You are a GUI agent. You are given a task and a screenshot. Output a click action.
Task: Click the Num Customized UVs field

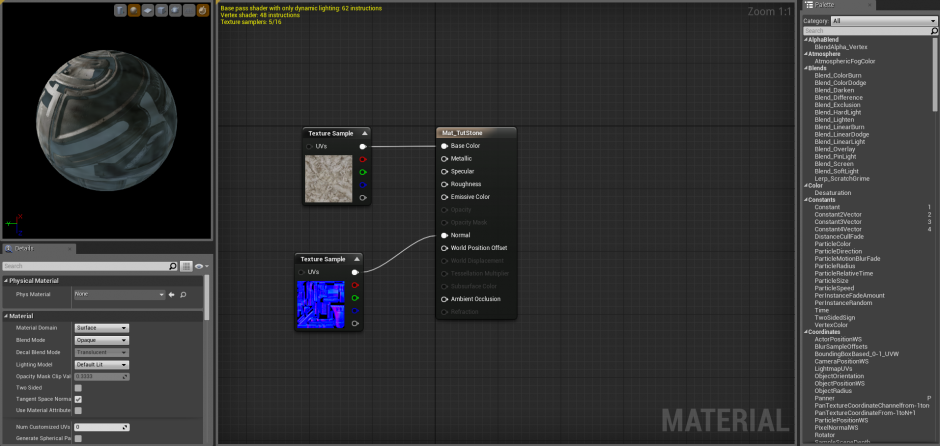pos(101,427)
